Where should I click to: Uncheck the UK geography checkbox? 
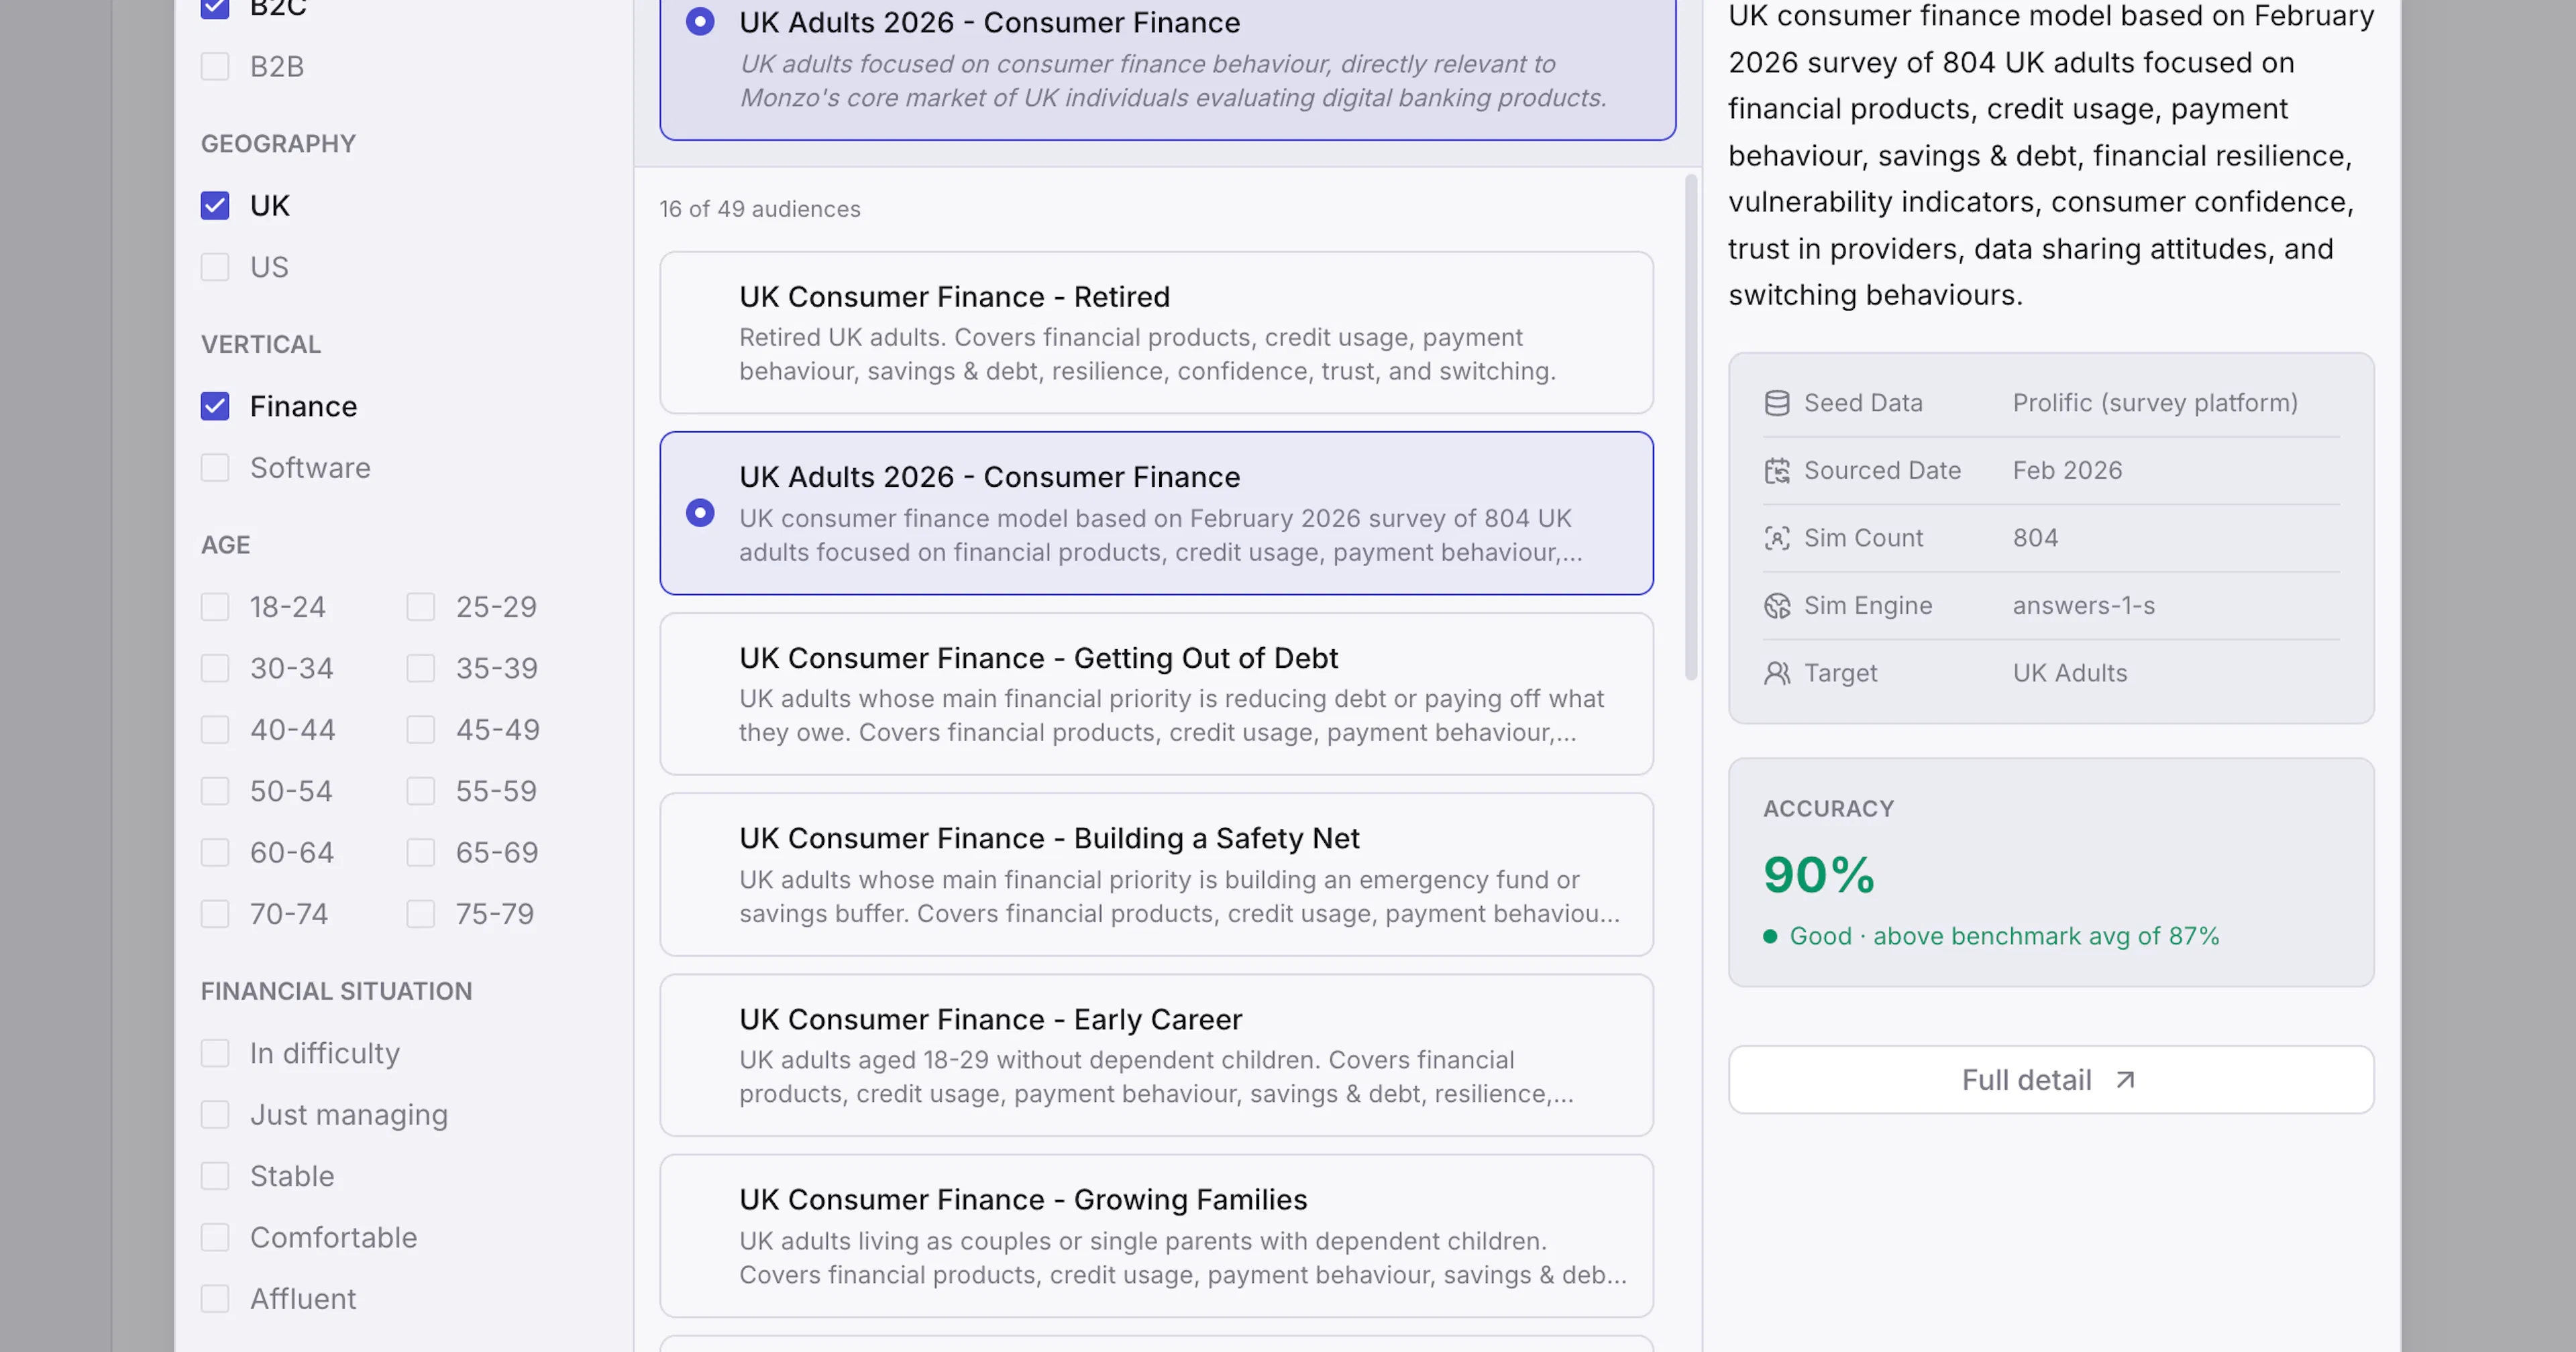[215, 206]
